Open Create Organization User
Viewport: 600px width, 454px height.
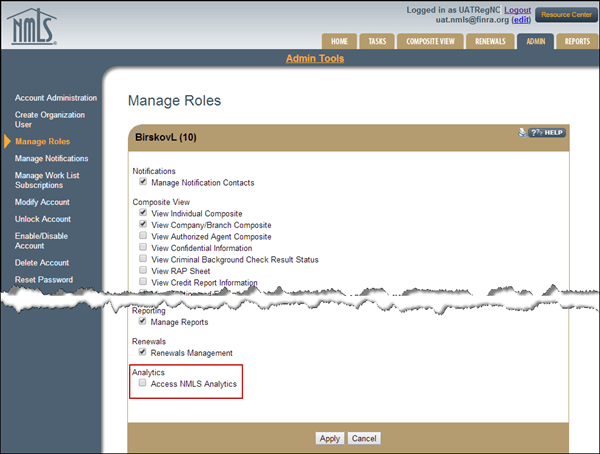[50, 119]
